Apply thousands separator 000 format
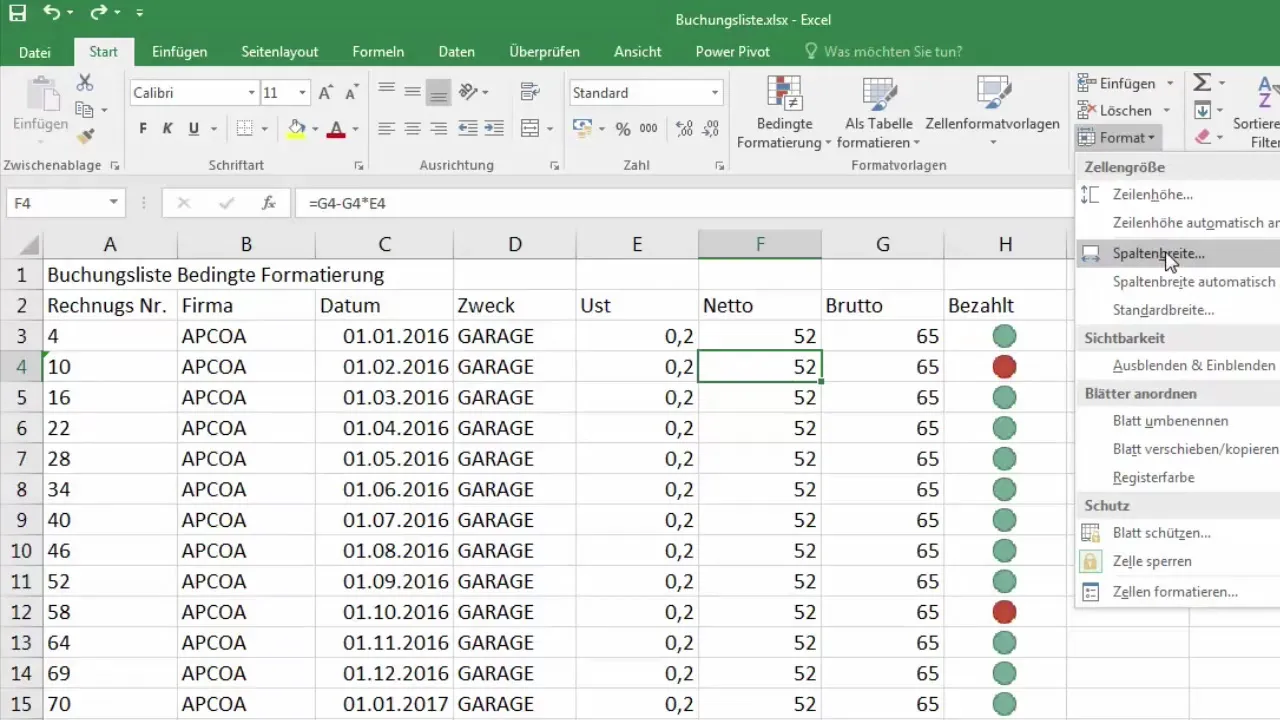The height and width of the screenshot is (720, 1280). pos(648,128)
